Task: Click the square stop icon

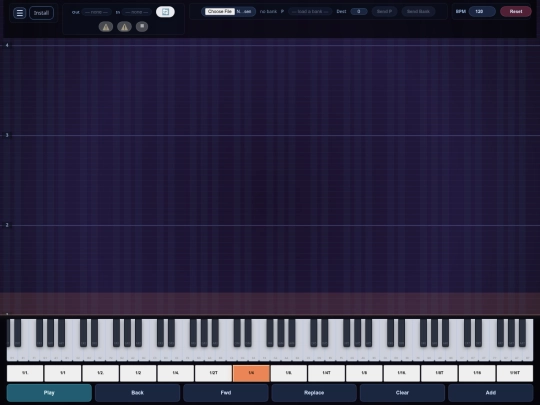Action: click(142, 27)
